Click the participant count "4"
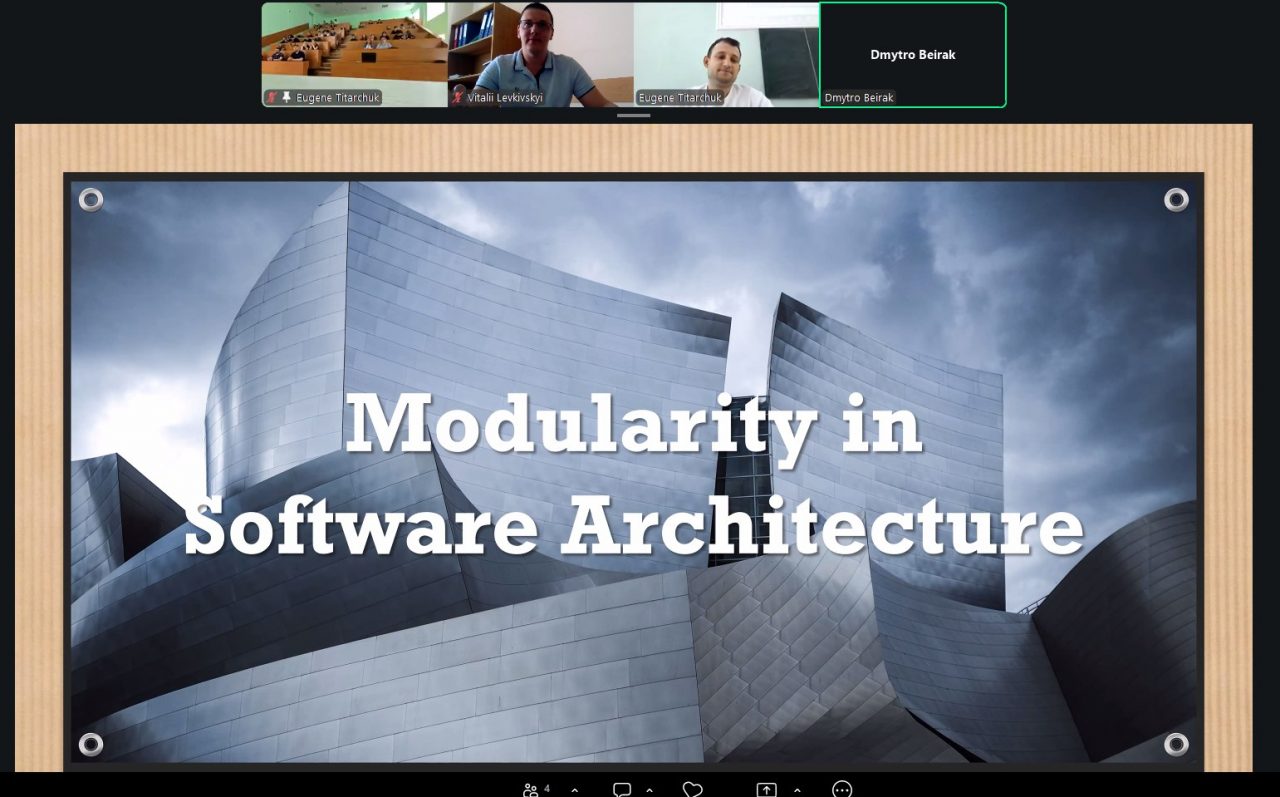The image size is (1280, 797). [x=547, y=788]
